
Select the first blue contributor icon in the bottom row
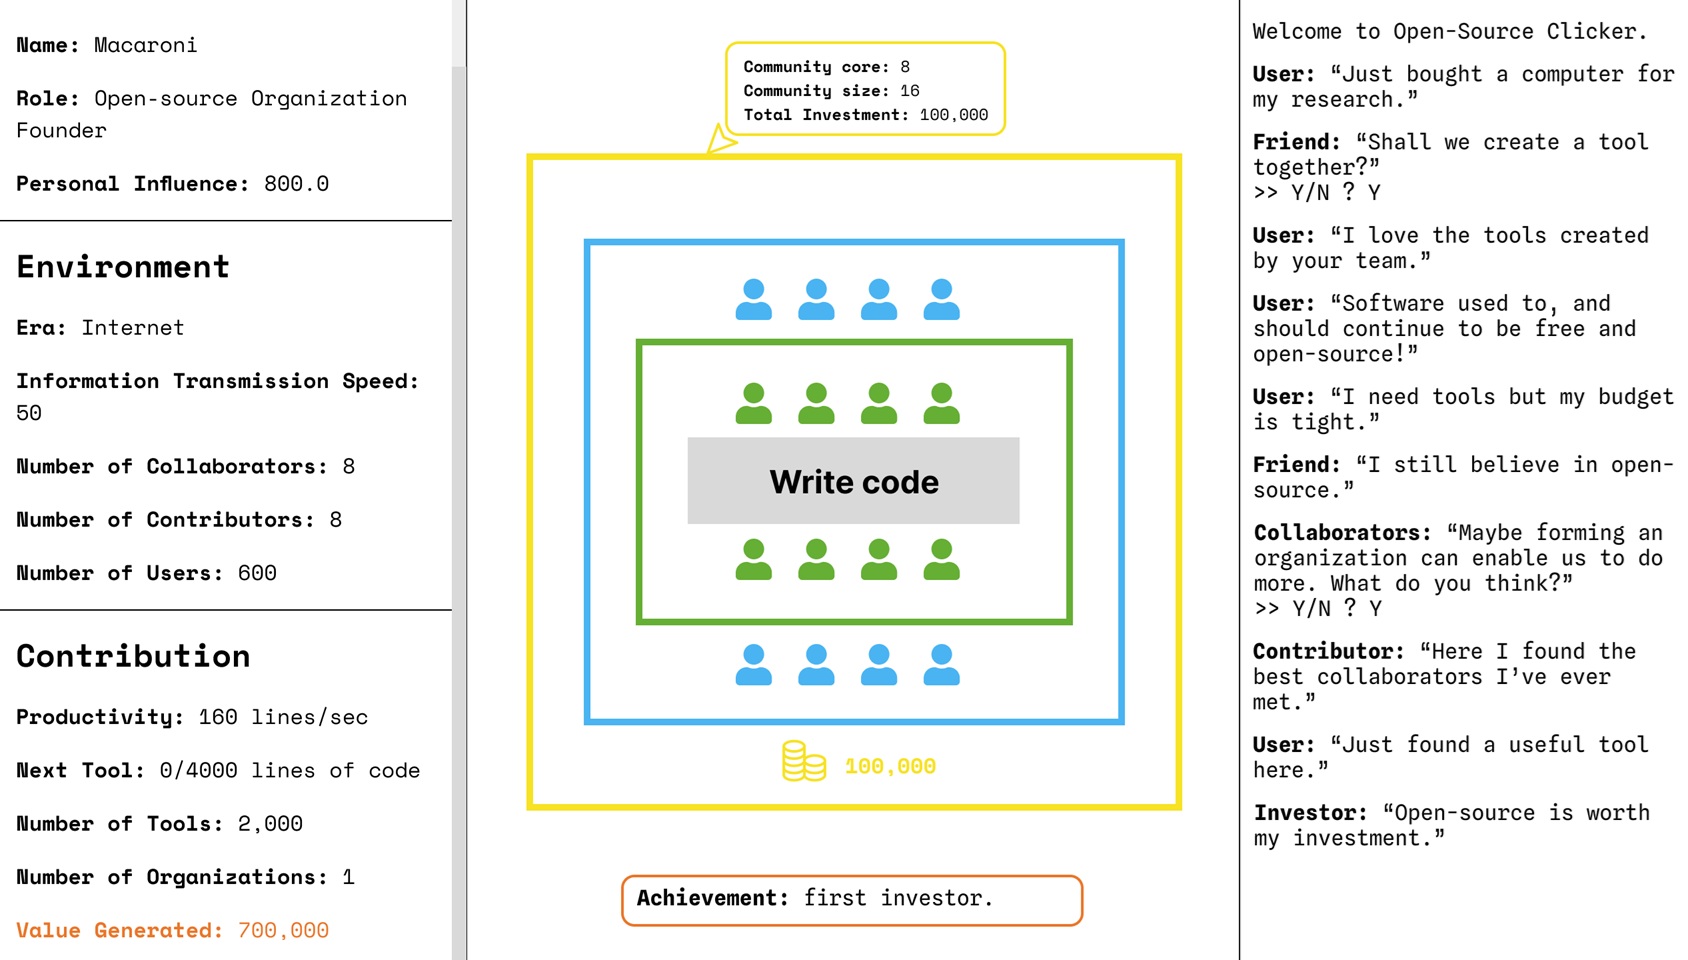point(754,665)
